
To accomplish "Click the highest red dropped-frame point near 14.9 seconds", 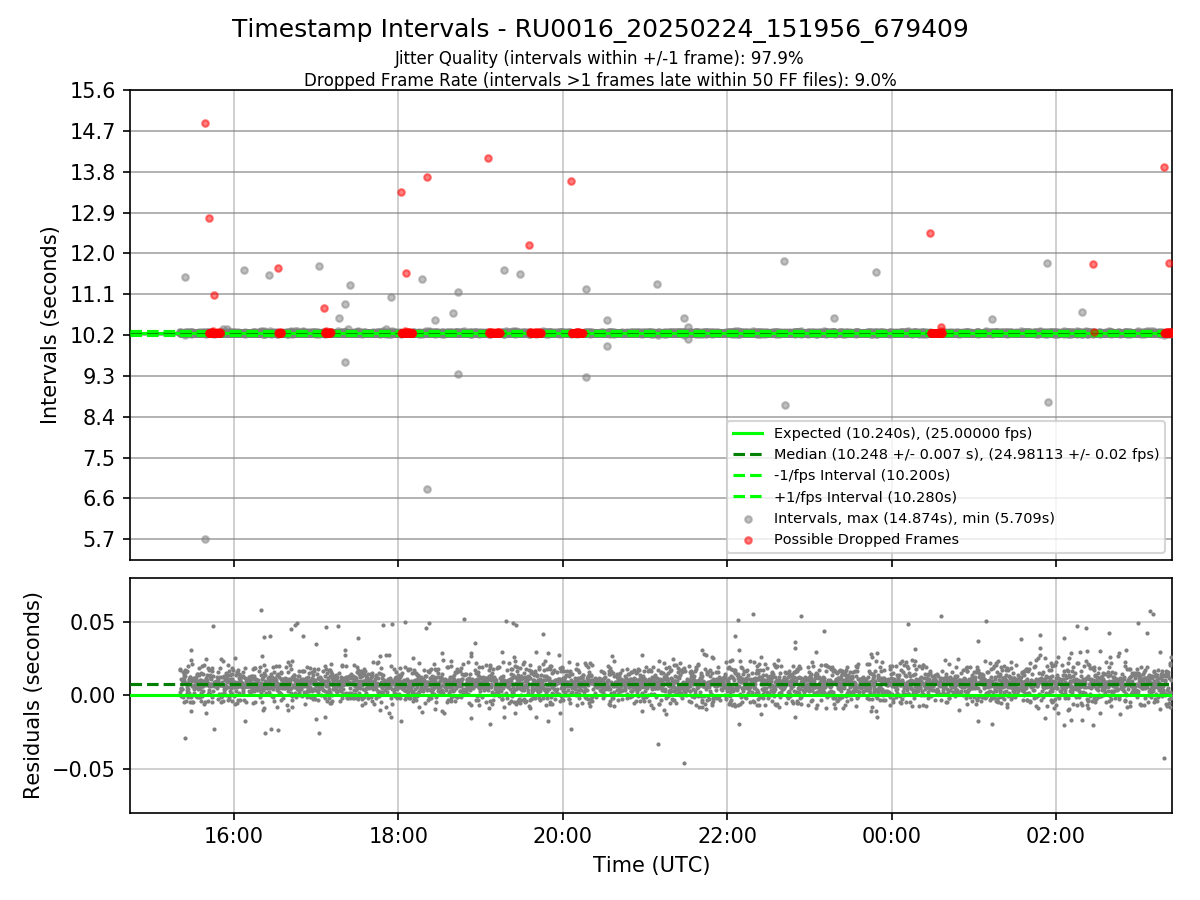I will (x=205, y=123).
